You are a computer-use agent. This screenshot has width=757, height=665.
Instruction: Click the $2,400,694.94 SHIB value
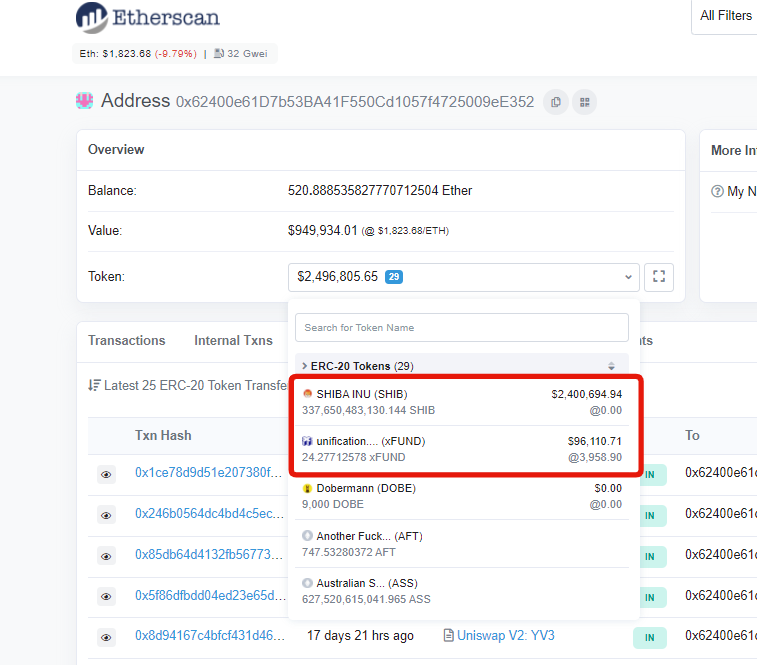tap(587, 394)
